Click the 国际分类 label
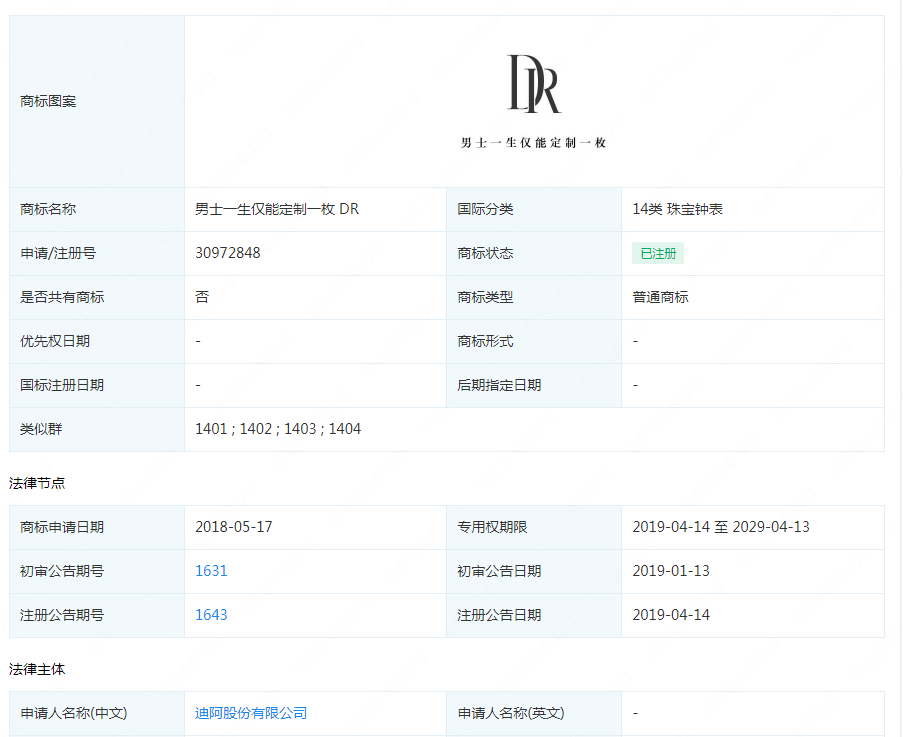The height and width of the screenshot is (737, 903). point(485,209)
